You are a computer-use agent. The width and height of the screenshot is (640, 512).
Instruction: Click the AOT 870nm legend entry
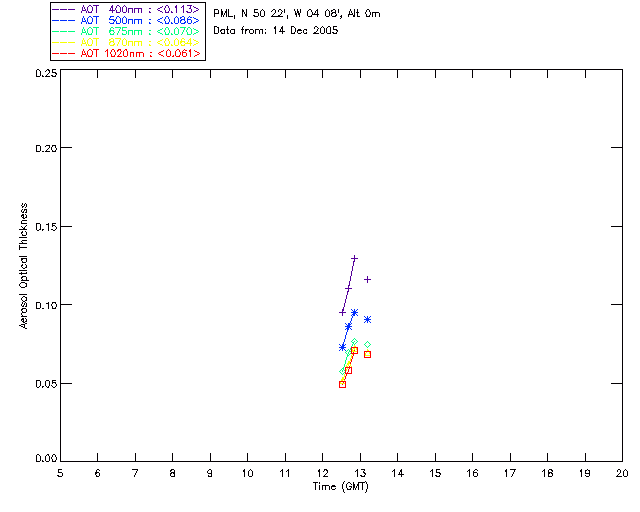126,42
